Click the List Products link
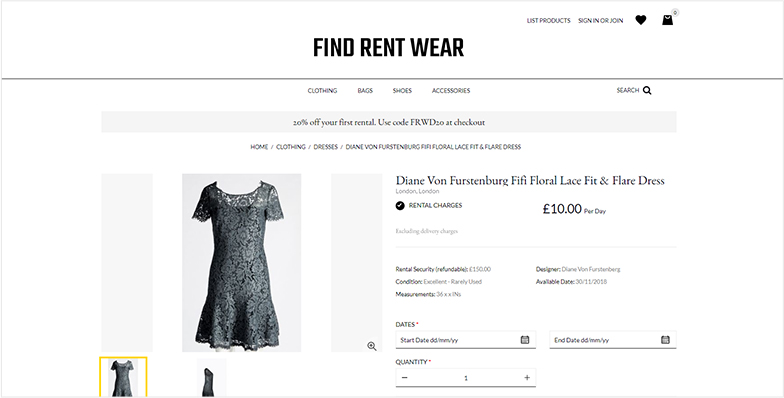The height and width of the screenshot is (398, 784). pos(548,20)
